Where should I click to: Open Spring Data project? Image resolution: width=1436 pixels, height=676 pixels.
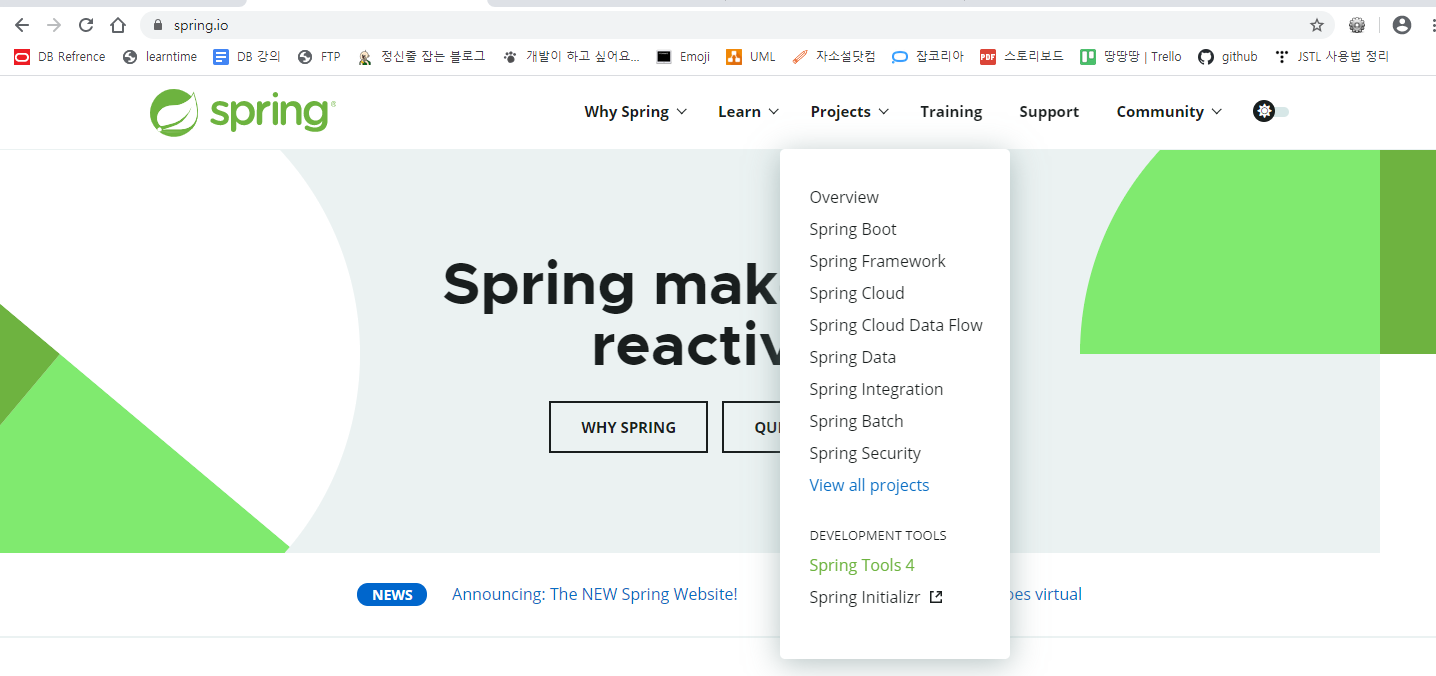pos(853,357)
